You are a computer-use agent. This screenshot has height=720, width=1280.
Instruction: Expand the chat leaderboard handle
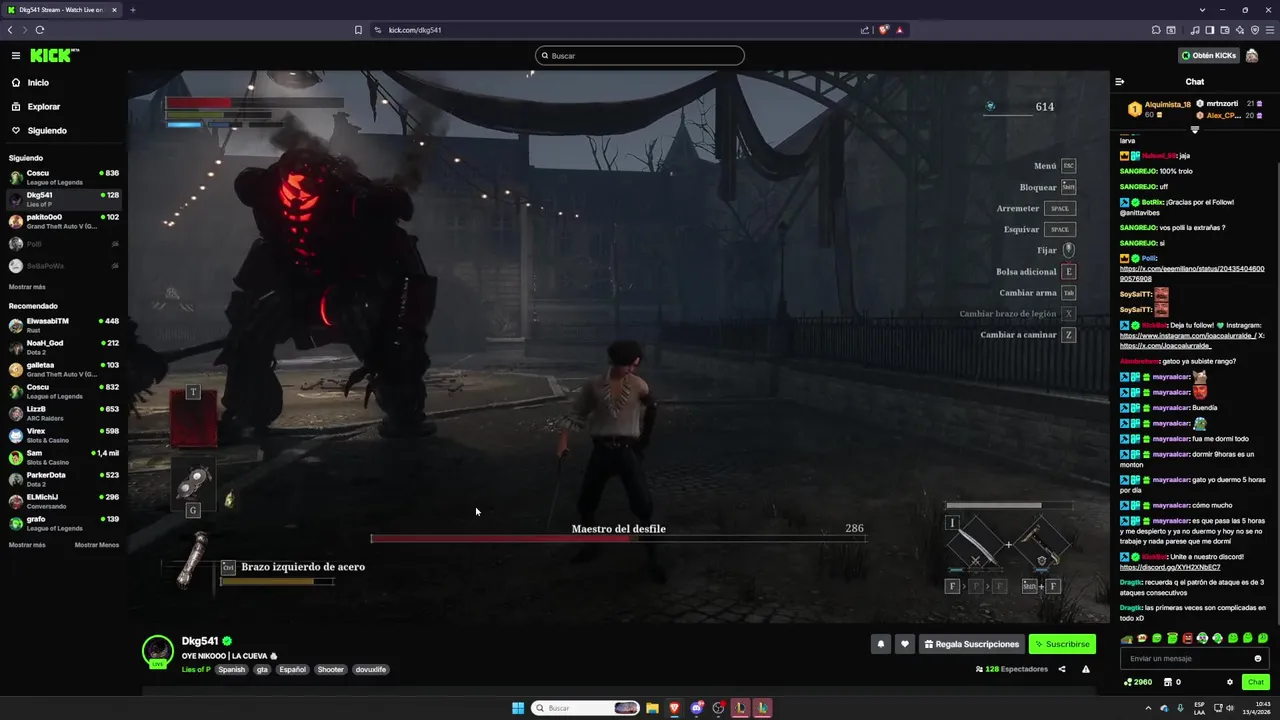tap(1195, 130)
